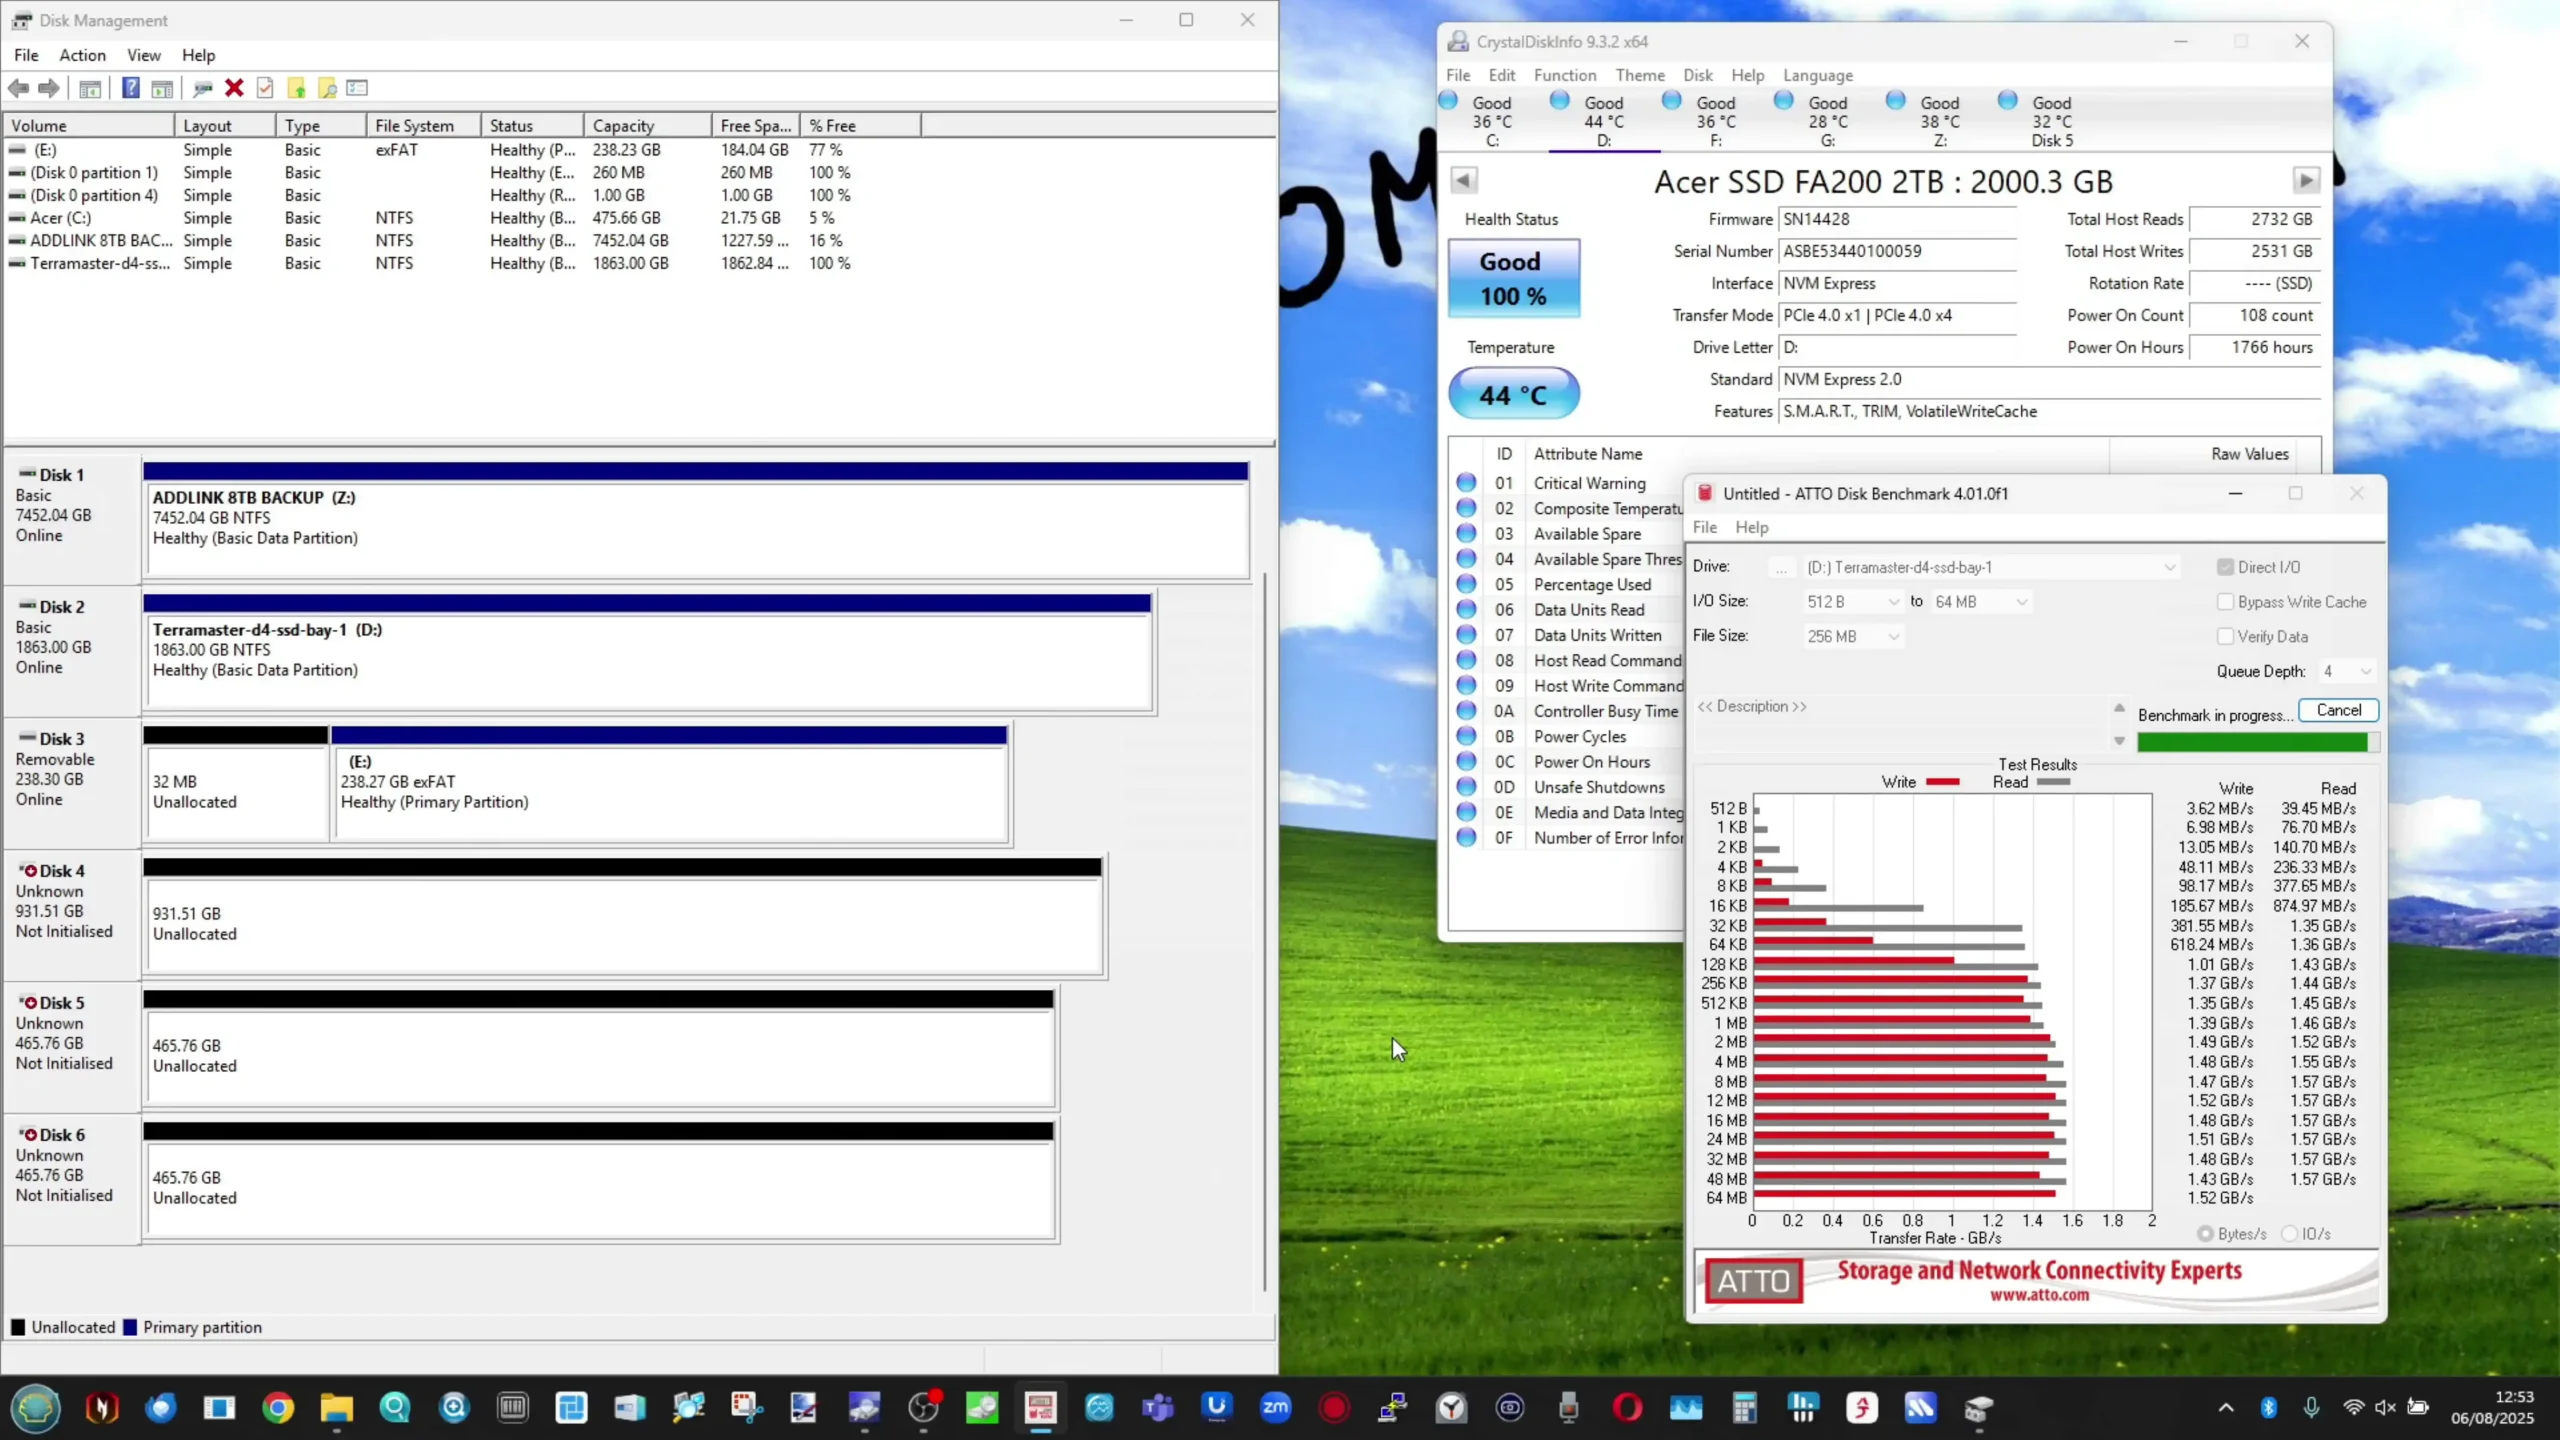Open Opera browser from taskbar

[1627, 1408]
